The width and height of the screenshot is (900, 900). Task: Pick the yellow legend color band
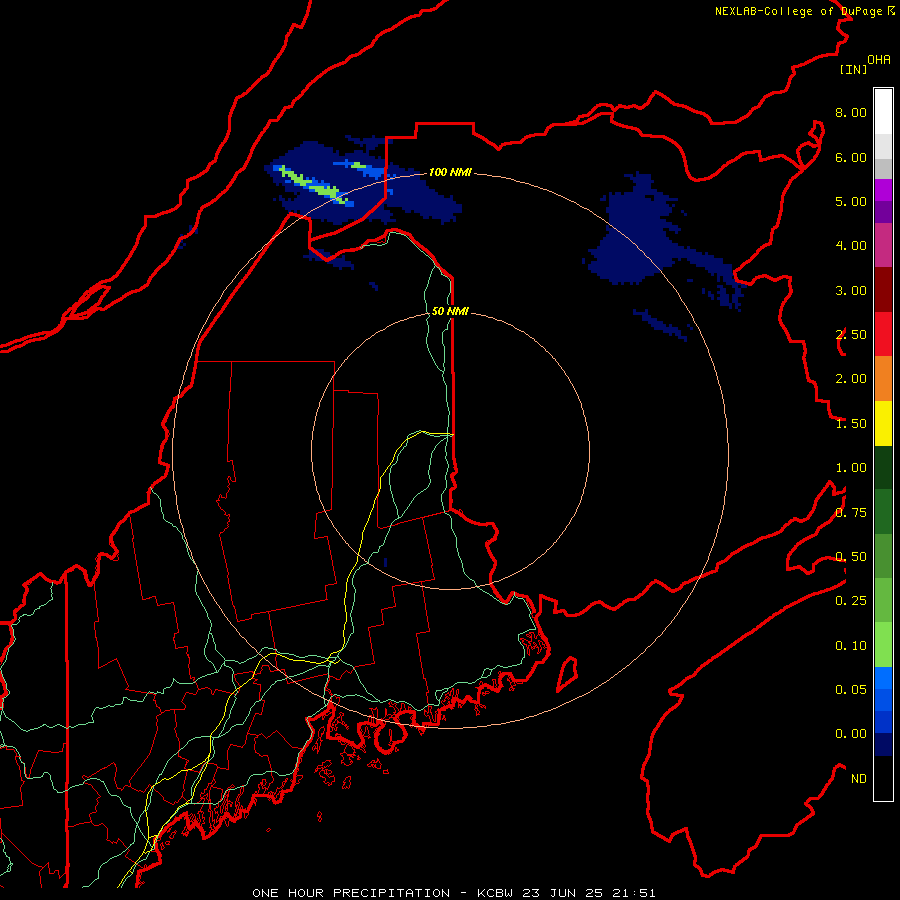883,424
